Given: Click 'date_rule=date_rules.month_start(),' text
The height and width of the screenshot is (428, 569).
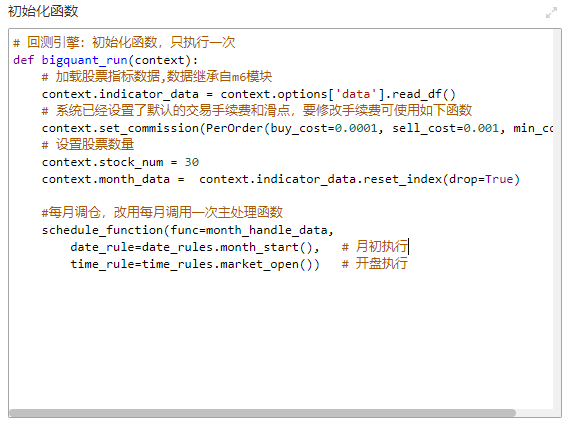Looking at the screenshot, I should [195, 247].
